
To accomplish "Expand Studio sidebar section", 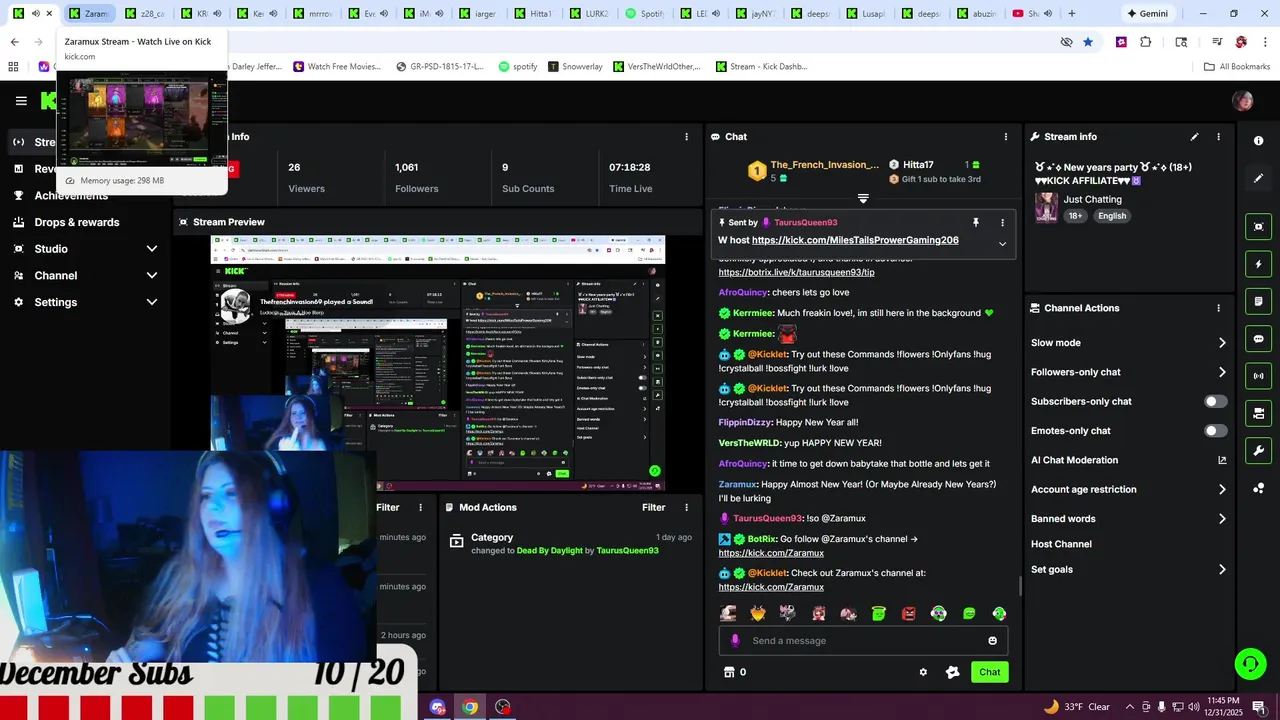I will click(x=152, y=249).
